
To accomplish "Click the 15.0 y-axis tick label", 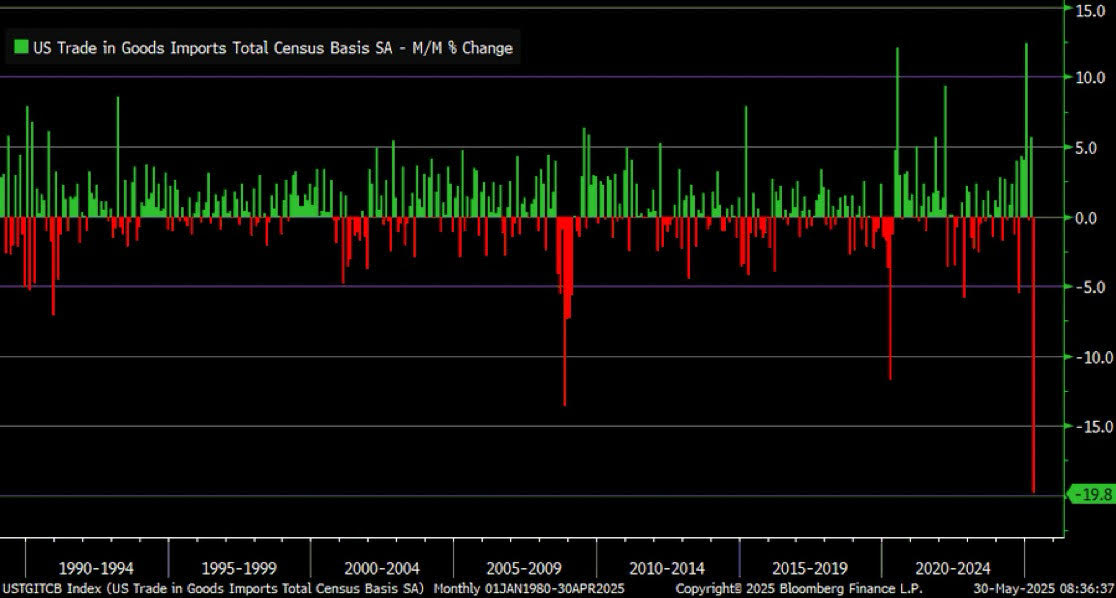I will (x=1088, y=9).
